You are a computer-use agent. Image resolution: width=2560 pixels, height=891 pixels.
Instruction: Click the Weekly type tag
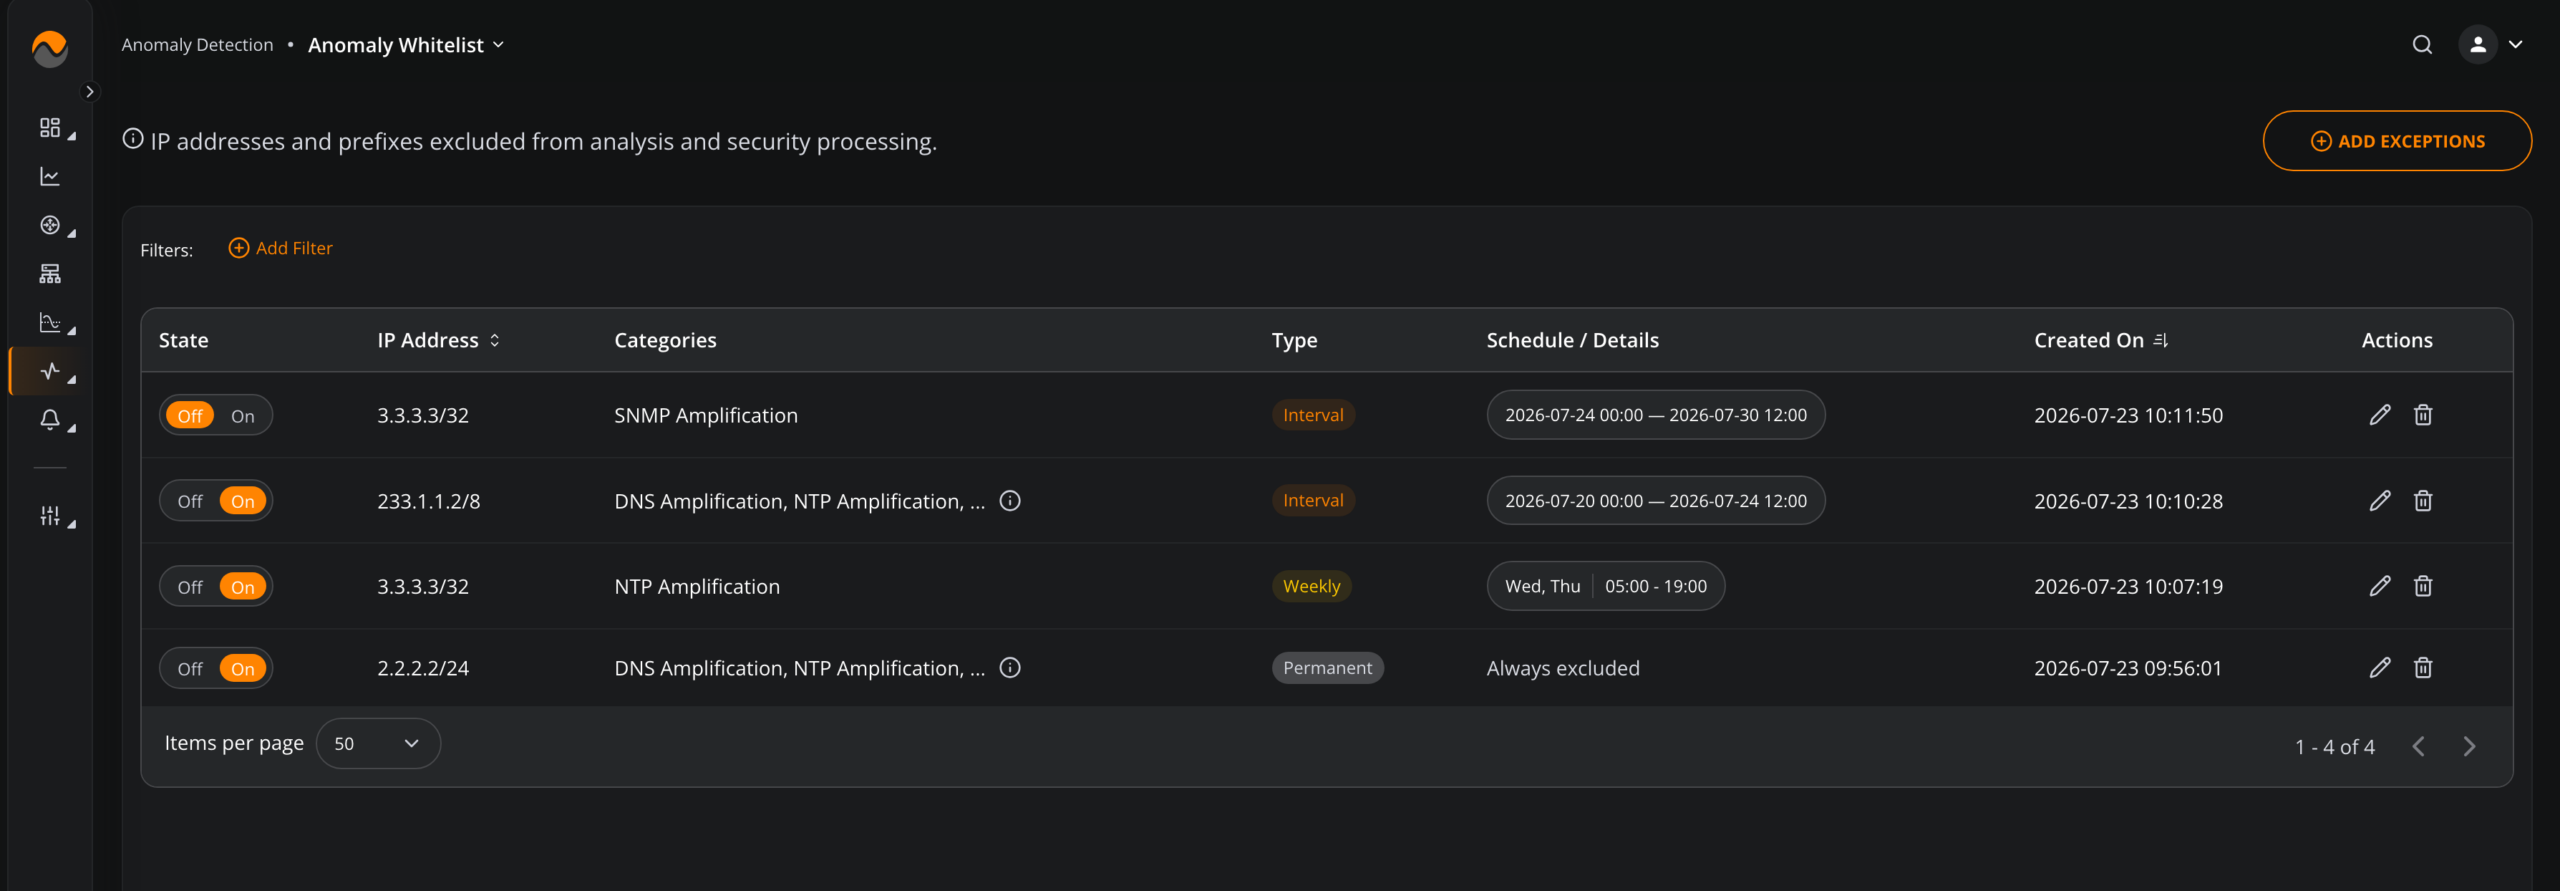point(1311,586)
